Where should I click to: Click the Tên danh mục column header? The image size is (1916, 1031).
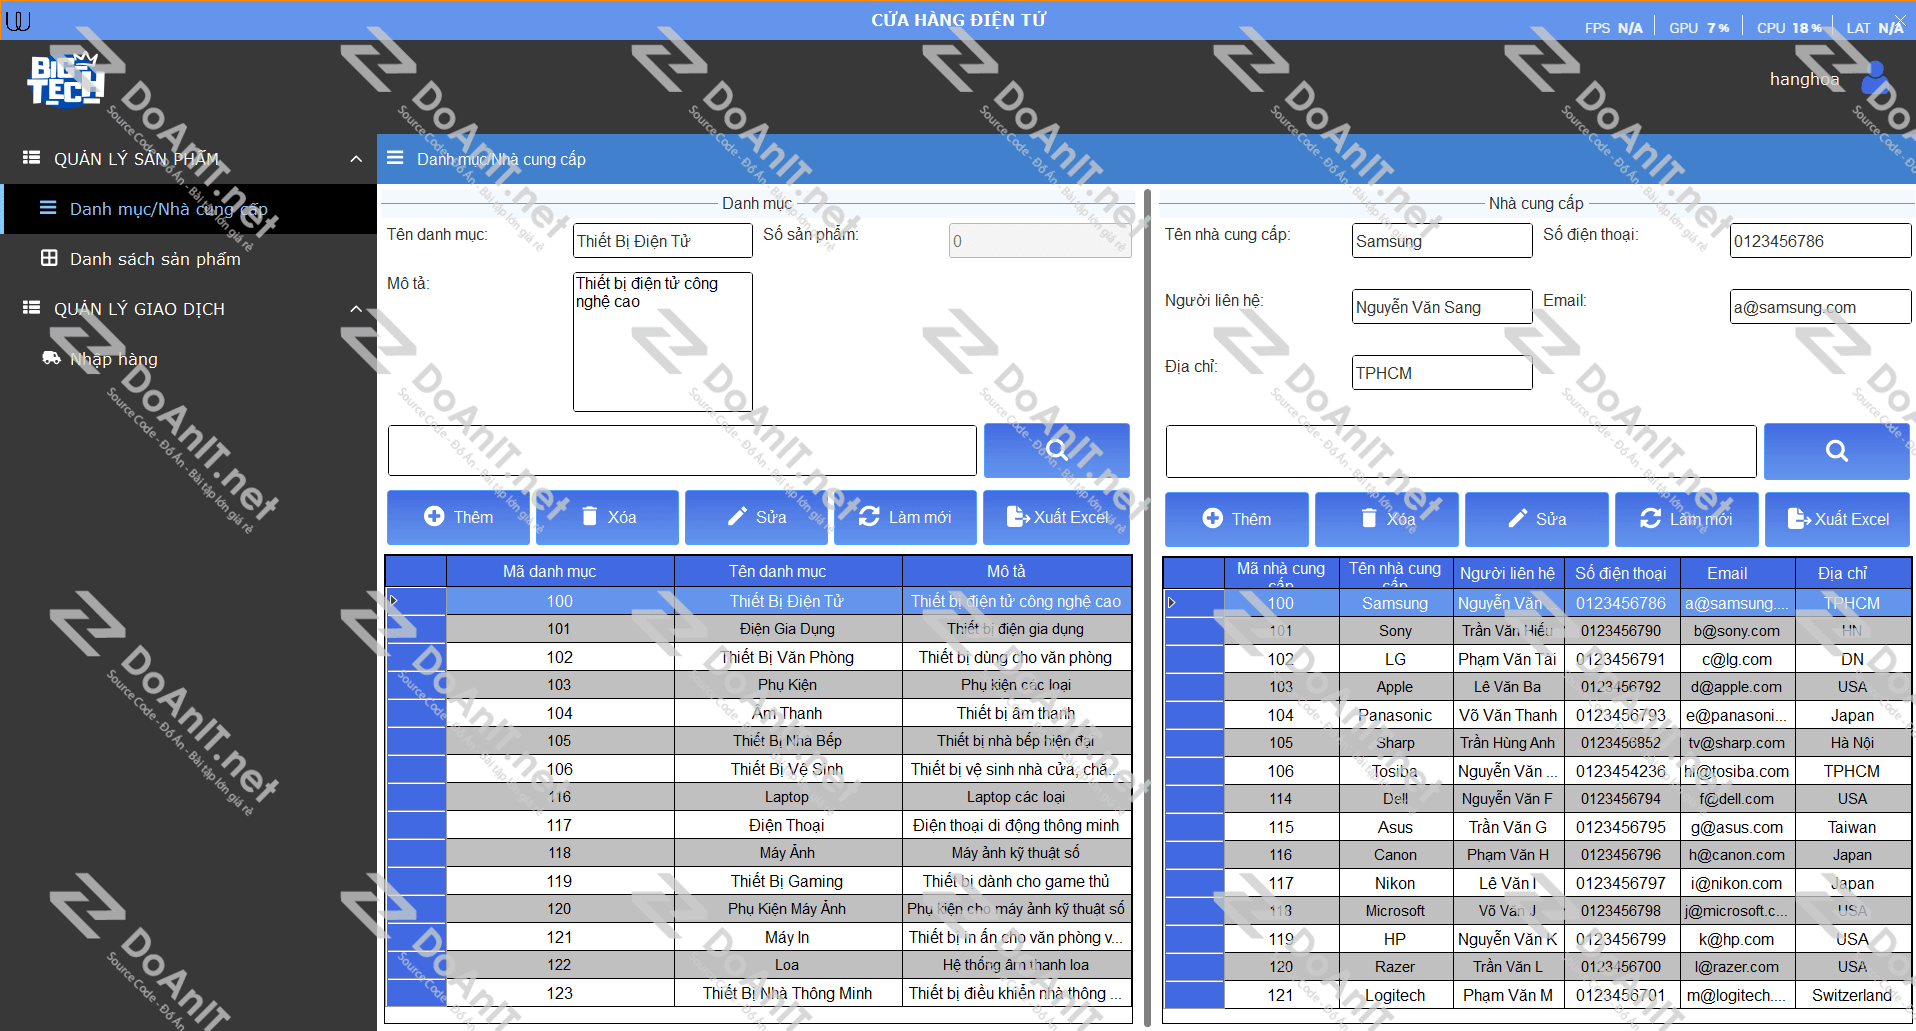point(777,571)
